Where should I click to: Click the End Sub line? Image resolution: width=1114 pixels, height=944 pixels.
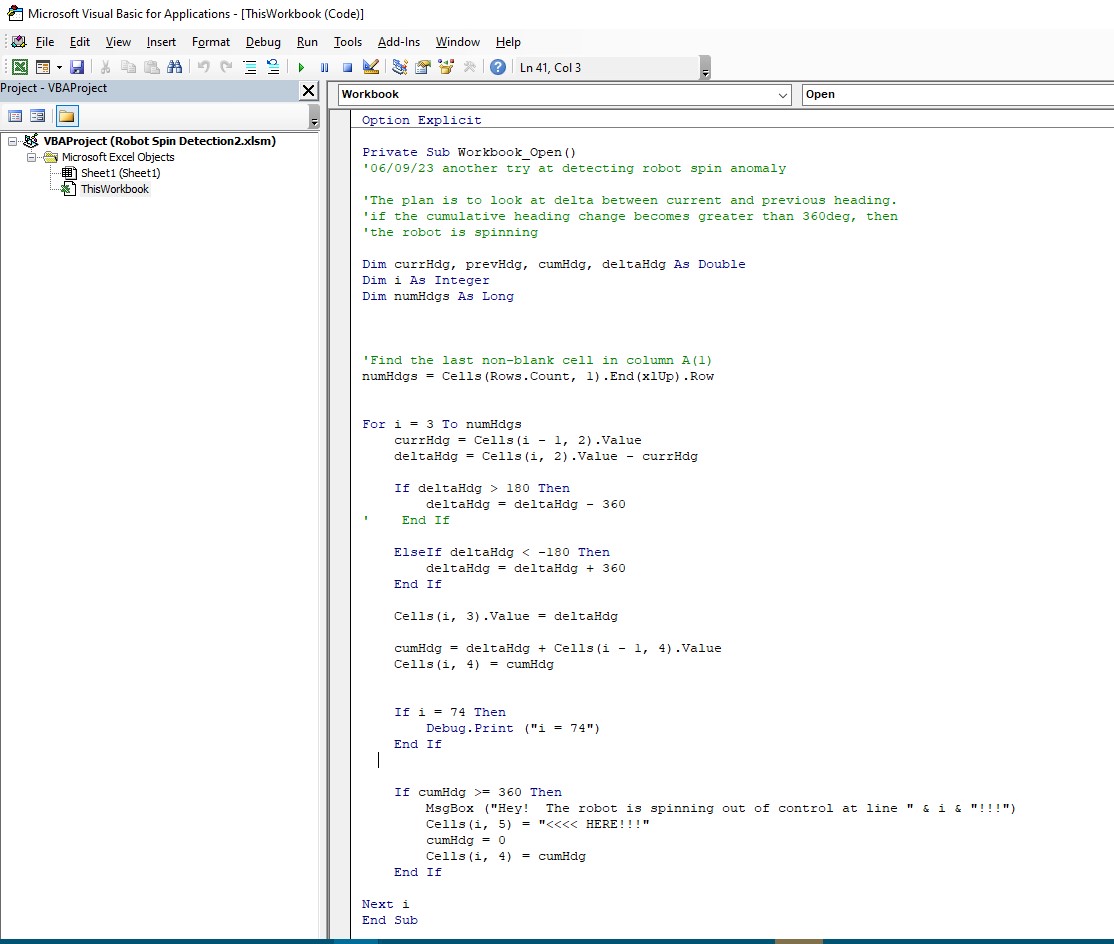coord(389,920)
